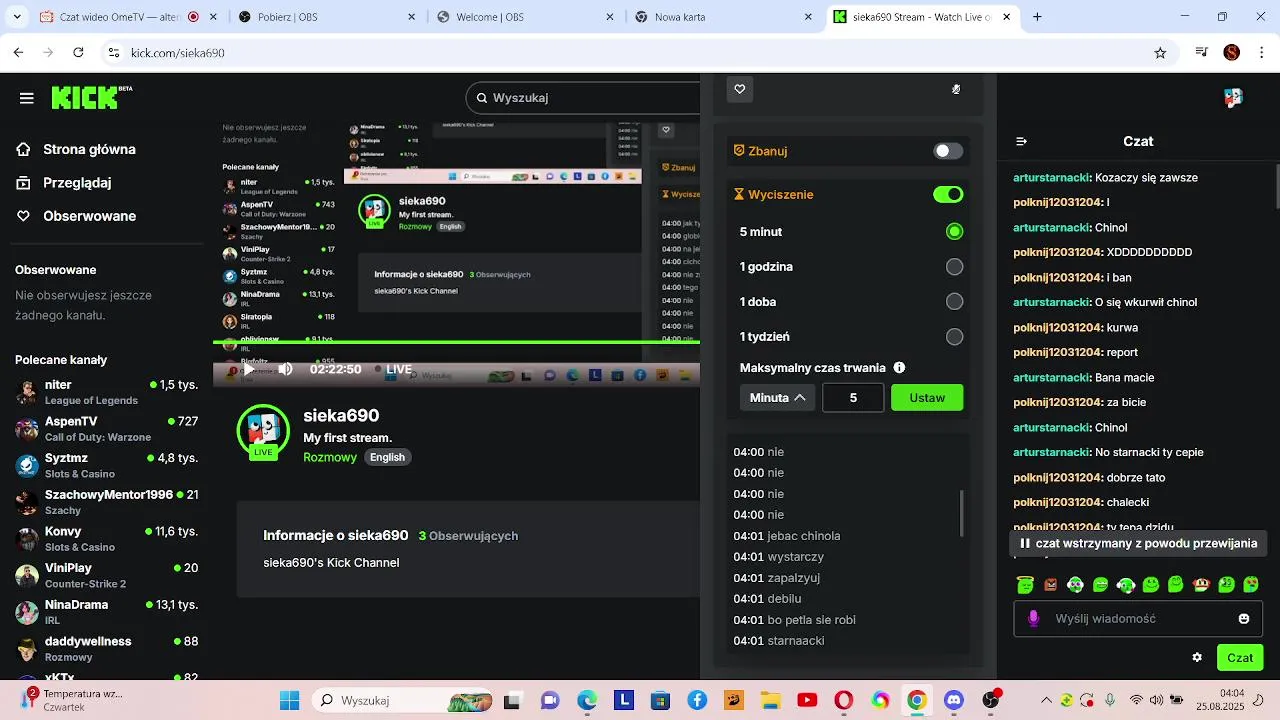Viewport: 1280px width, 720px height.
Task: Click the user avatar at top right
Action: pos(1233,97)
